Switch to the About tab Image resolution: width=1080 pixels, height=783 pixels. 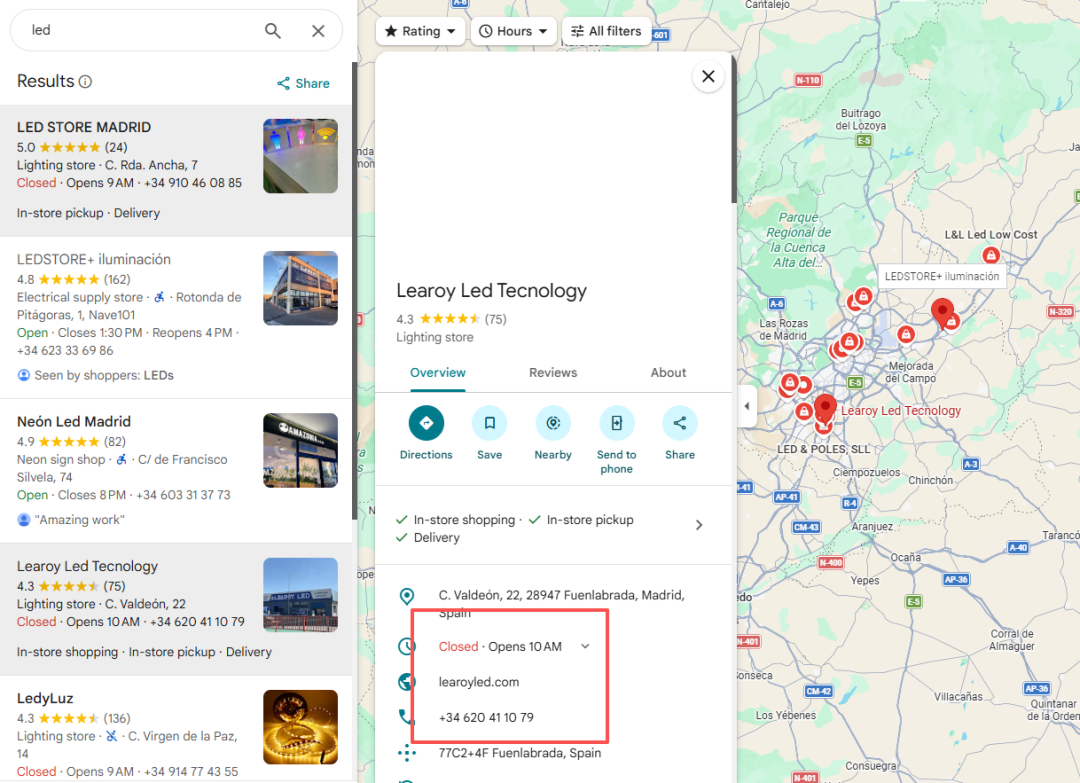tap(668, 373)
